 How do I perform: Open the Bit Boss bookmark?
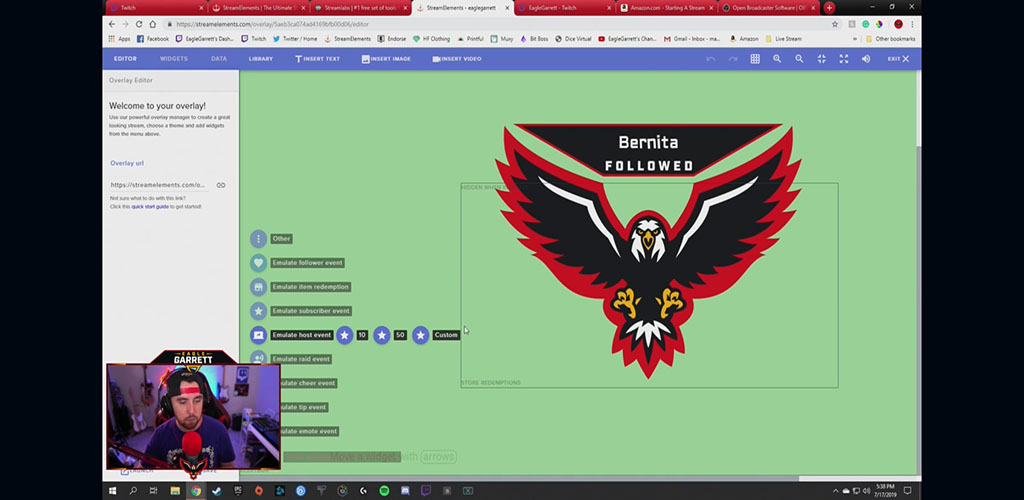pyautogui.click(x=534, y=39)
